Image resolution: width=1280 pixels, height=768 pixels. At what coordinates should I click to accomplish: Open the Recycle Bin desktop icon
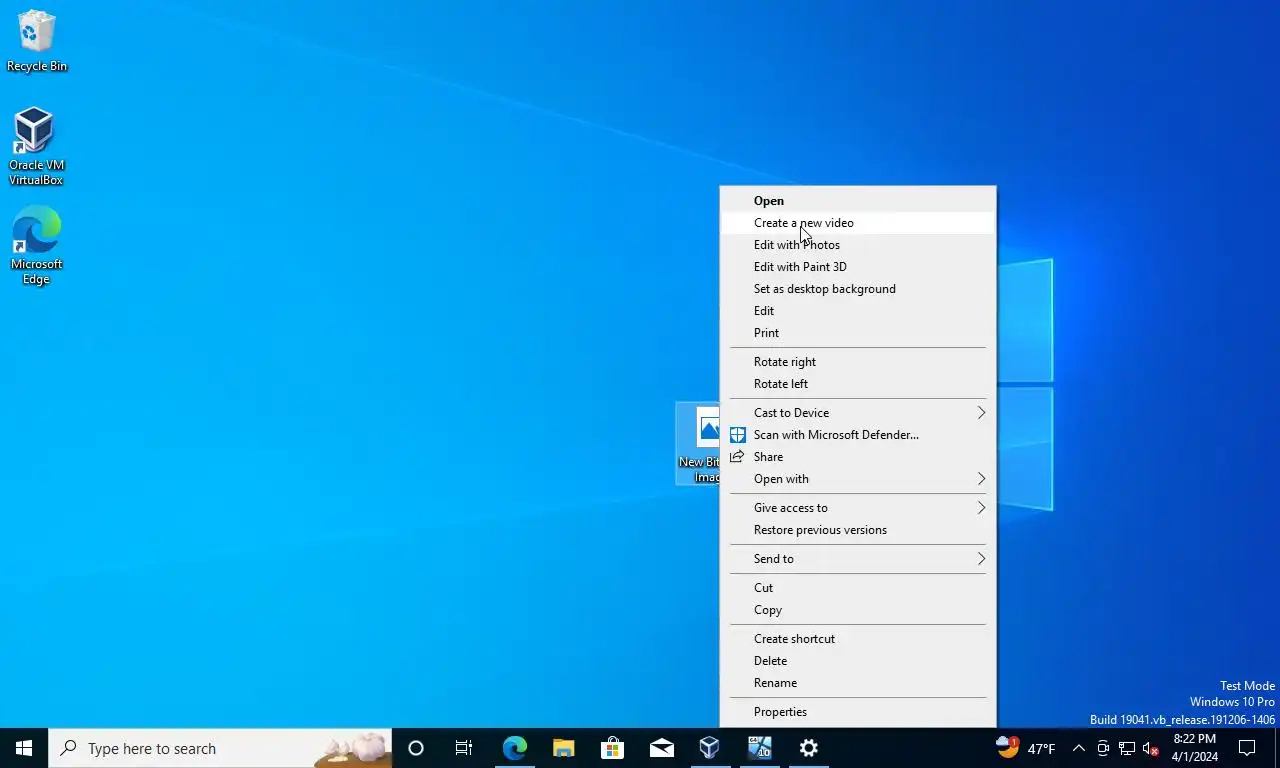[36, 41]
